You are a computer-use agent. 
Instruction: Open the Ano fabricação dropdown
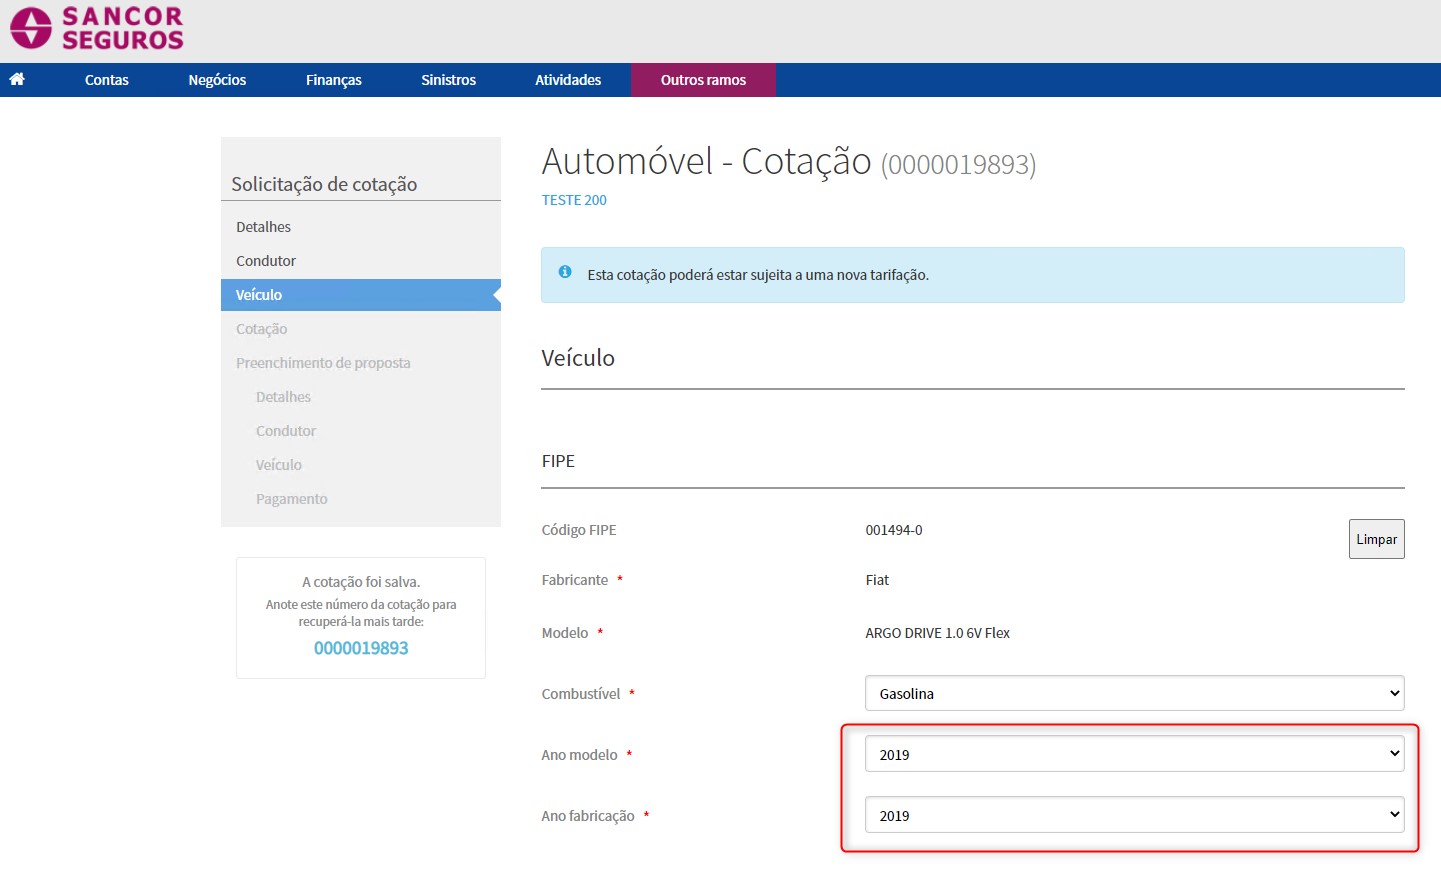1134,815
